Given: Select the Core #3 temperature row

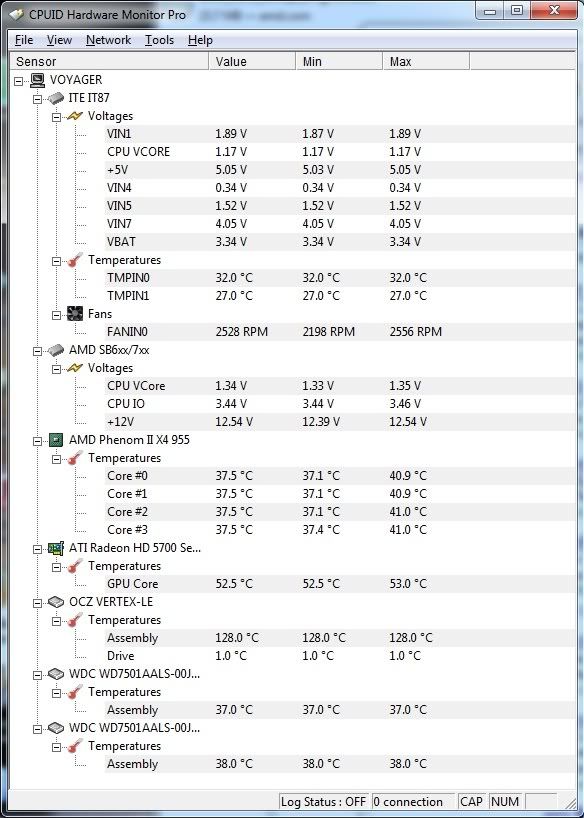Looking at the screenshot, I should 339,530.
